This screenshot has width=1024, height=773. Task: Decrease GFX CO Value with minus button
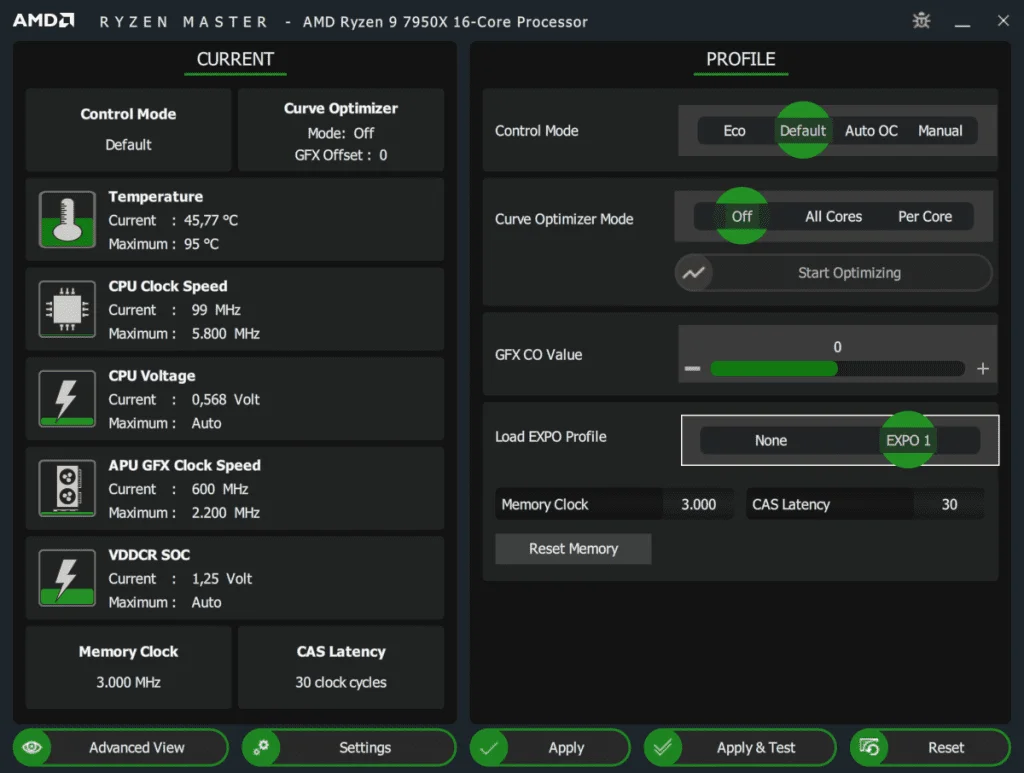tap(692, 369)
